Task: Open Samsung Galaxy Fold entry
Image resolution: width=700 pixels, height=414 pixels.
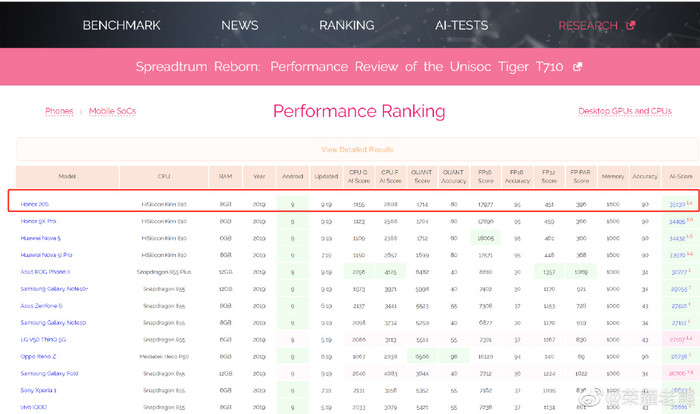Action: (48, 372)
